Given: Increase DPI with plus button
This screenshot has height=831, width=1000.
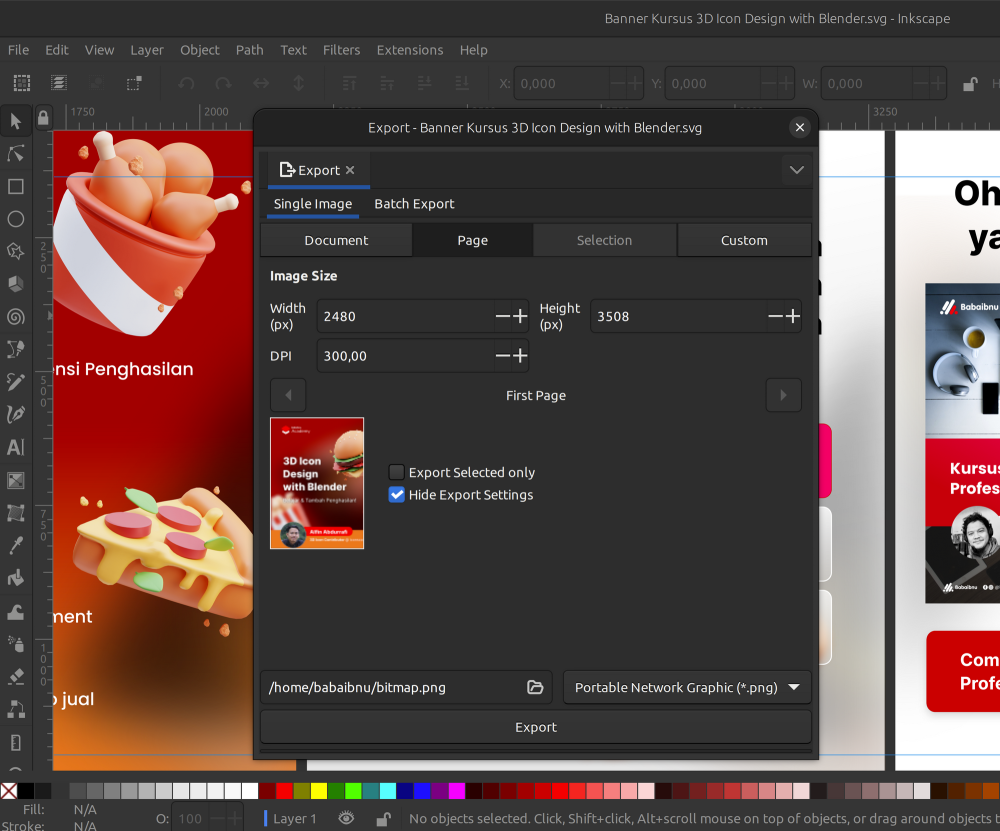Looking at the screenshot, I should click(520, 355).
